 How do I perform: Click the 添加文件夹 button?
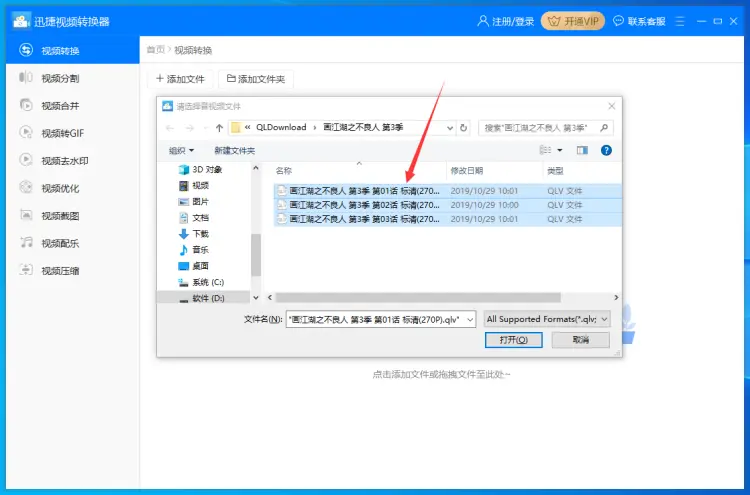coord(256,79)
